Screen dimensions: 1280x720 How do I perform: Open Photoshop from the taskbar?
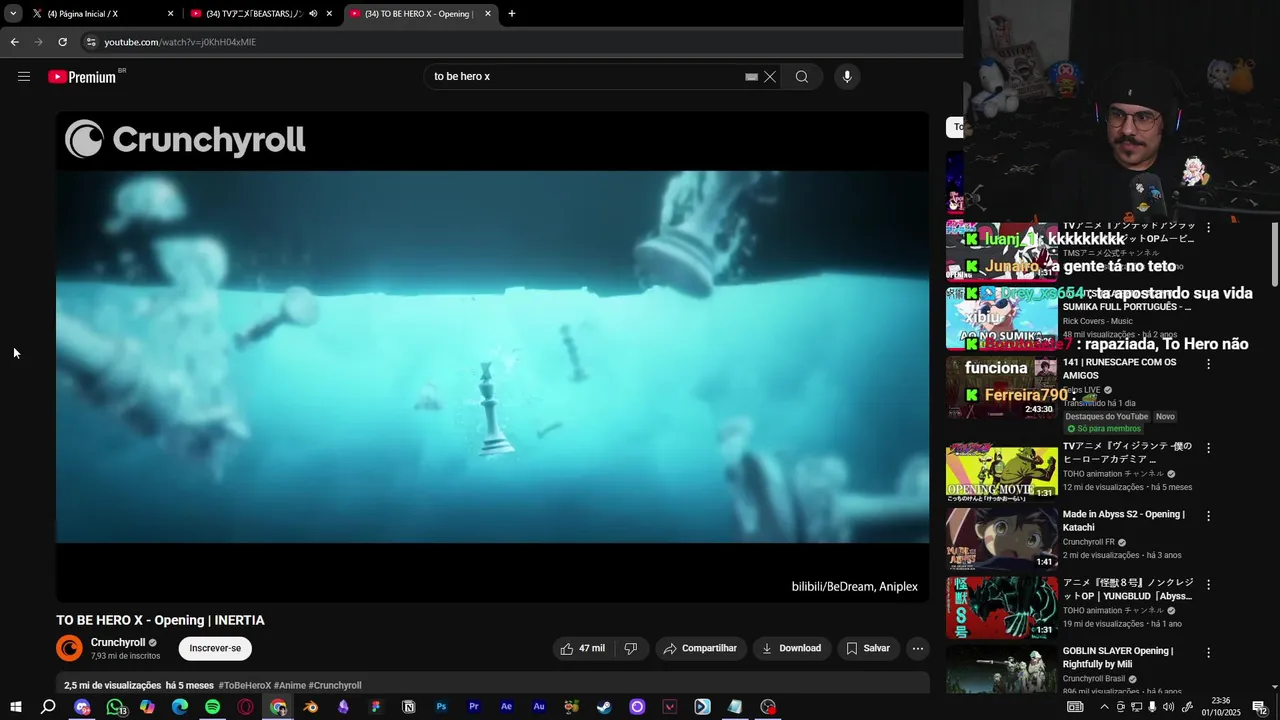[441, 707]
